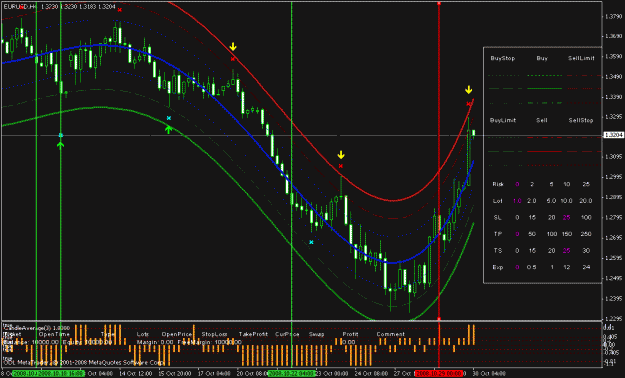Click the Comment column header
Image resolution: width=625 pixels, height=378 pixels.
point(391,334)
